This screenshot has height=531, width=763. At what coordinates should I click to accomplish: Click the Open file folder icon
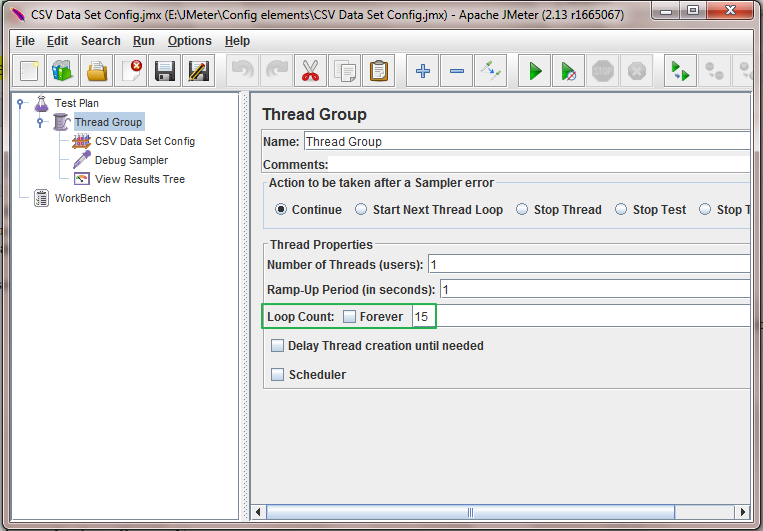click(96, 71)
